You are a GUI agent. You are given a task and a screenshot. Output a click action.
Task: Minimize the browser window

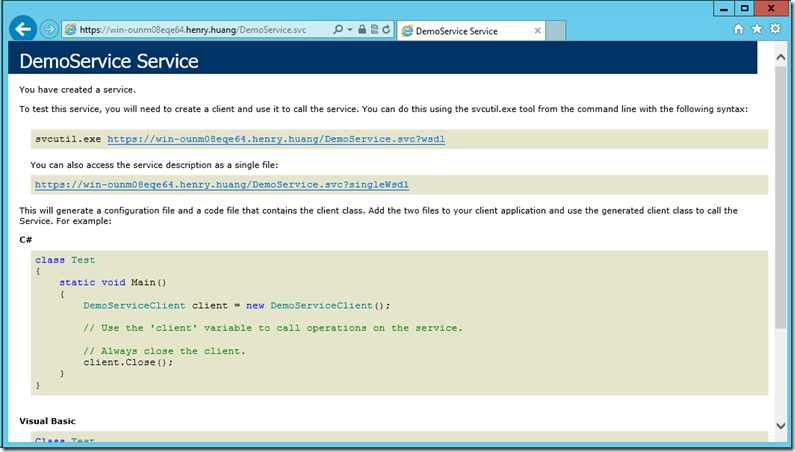(724, 9)
